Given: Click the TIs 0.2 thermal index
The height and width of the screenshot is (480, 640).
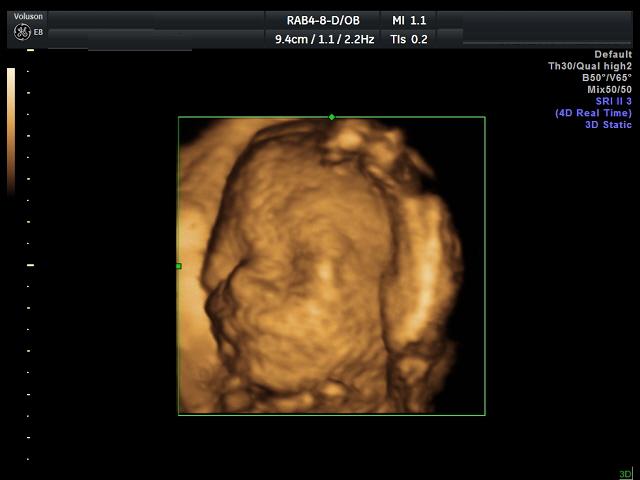Looking at the screenshot, I should pyautogui.click(x=409, y=39).
